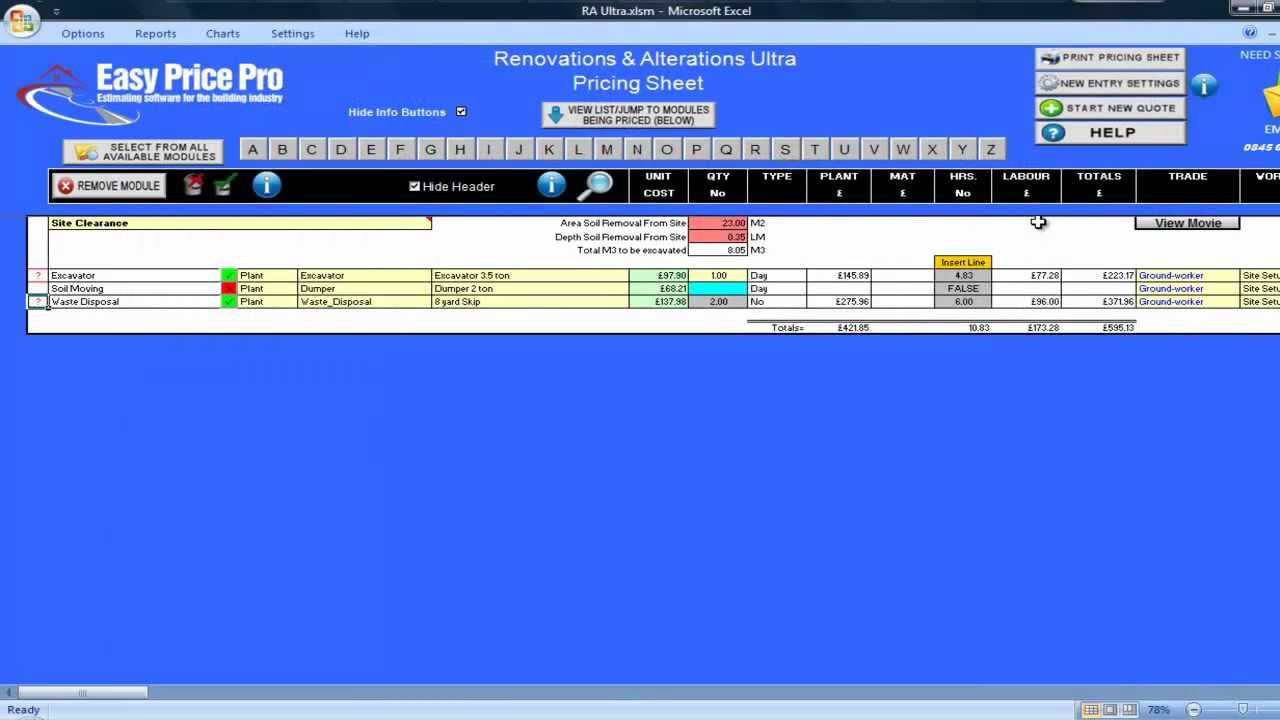Click the green tick bin icon
Screen dimensions: 1280x720
click(226, 185)
